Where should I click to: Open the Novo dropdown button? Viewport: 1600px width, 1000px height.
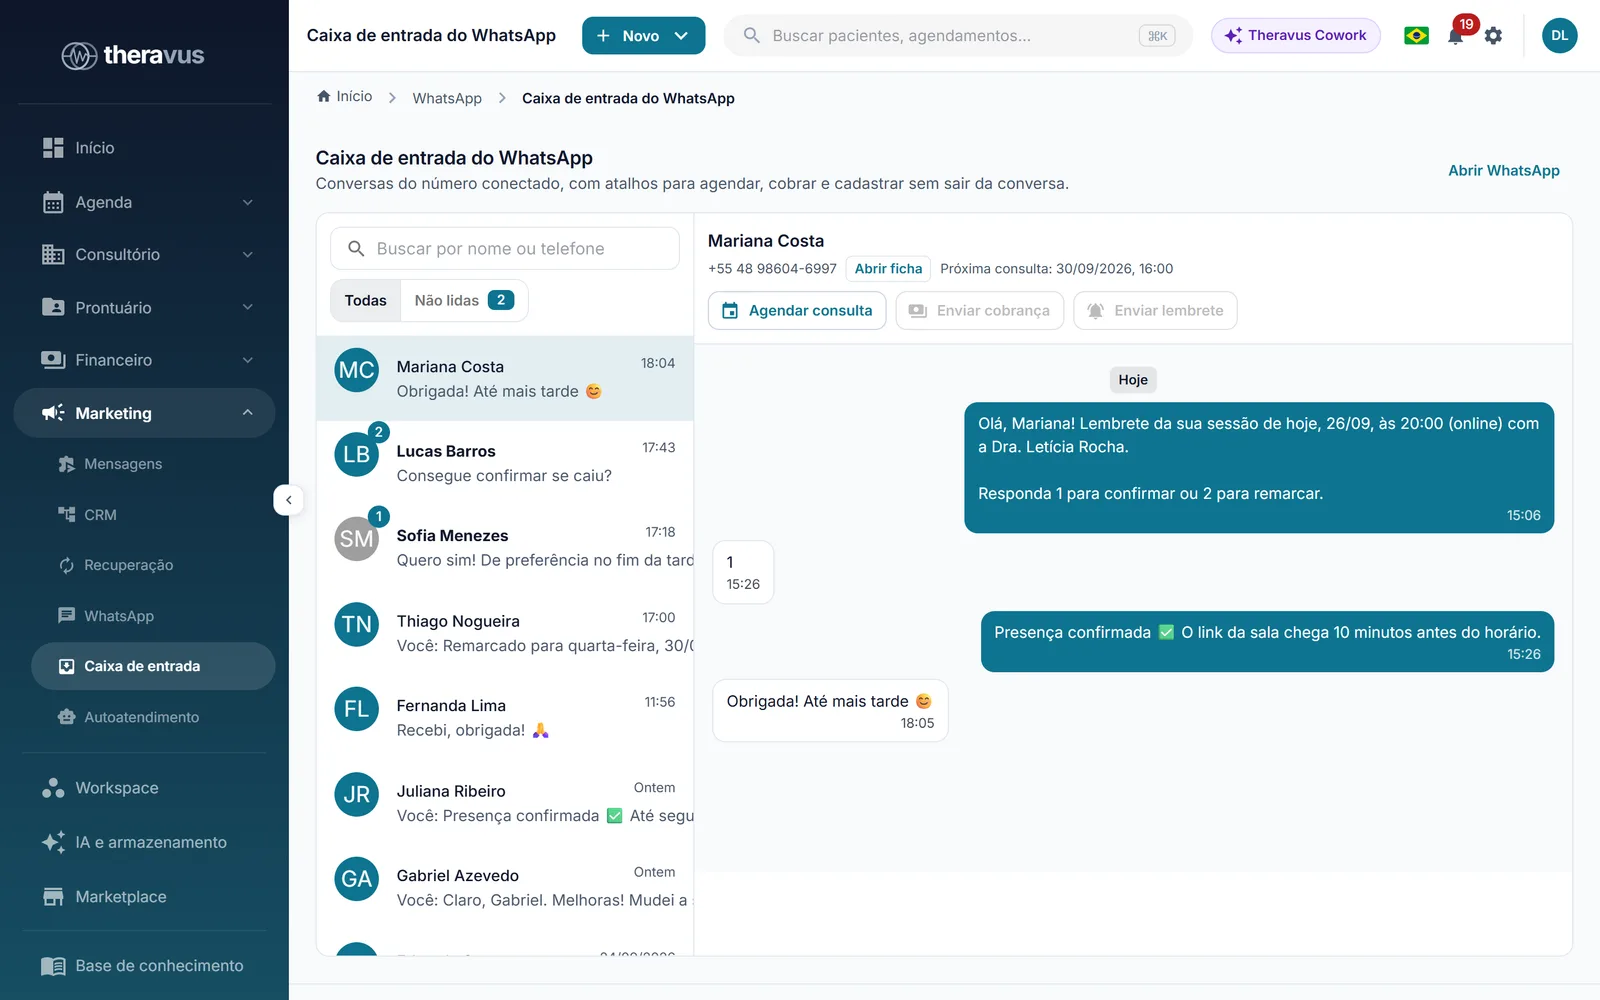(643, 36)
